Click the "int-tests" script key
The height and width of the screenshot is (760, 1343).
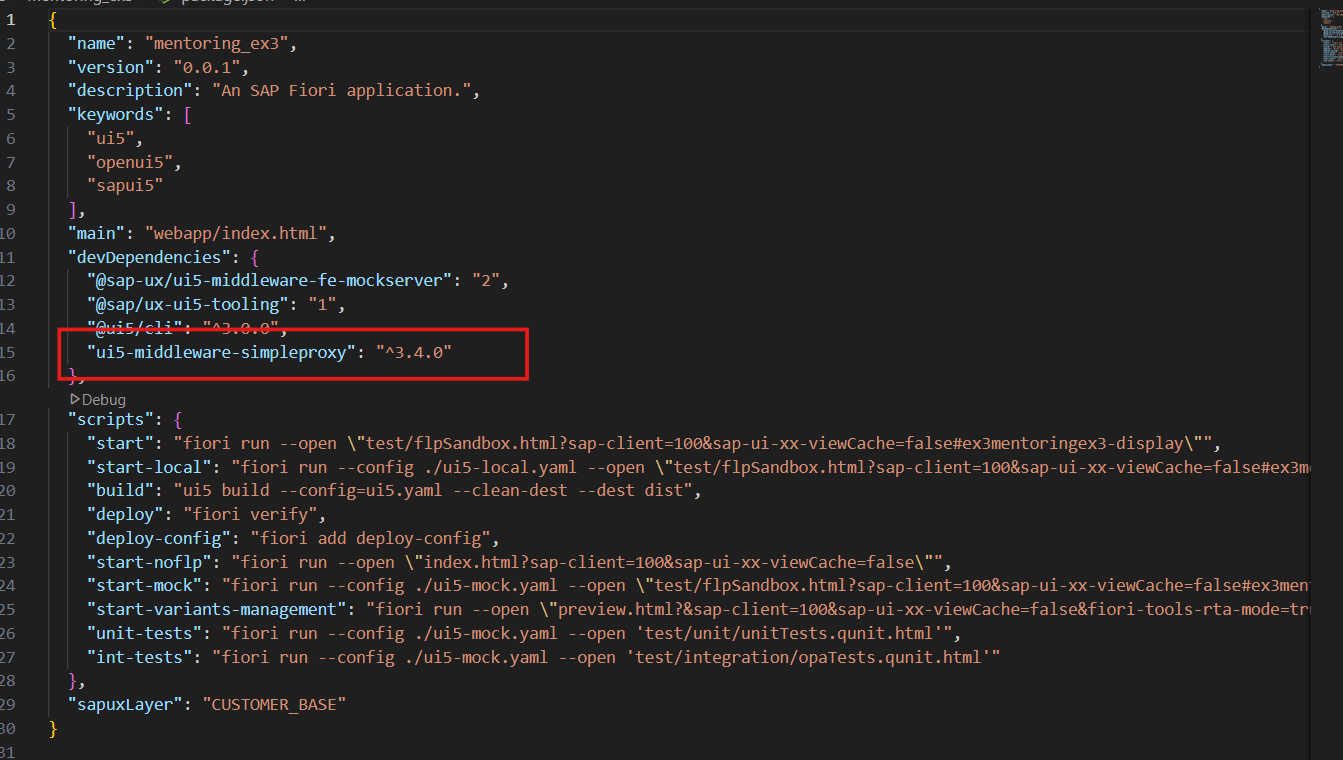tap(139, 657)
